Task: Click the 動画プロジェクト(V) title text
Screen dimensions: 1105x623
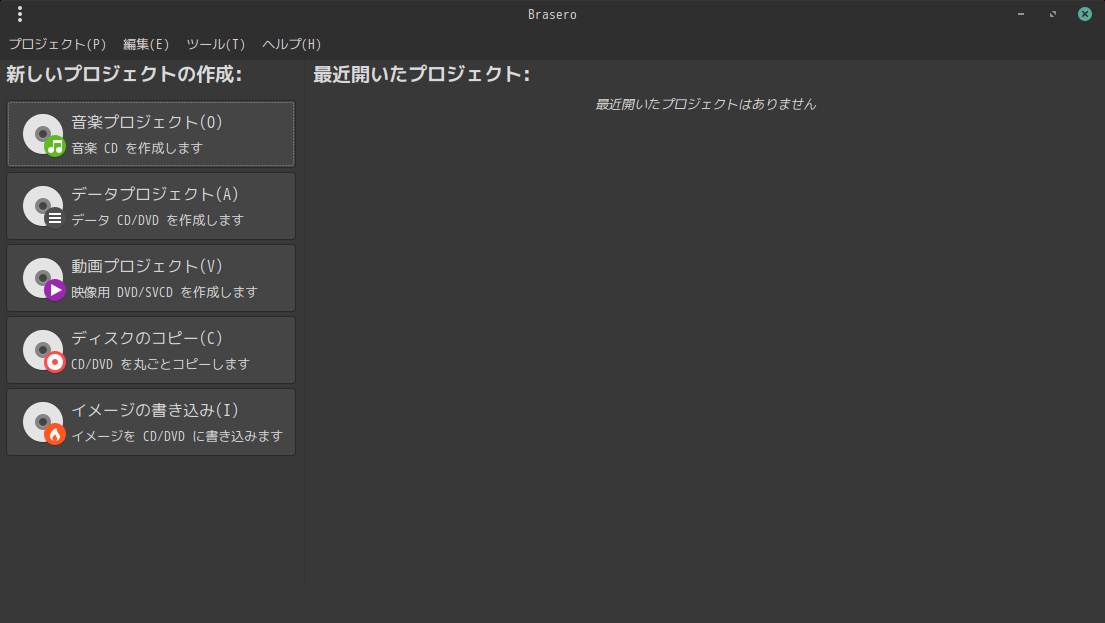Action: tap(147, 266)
